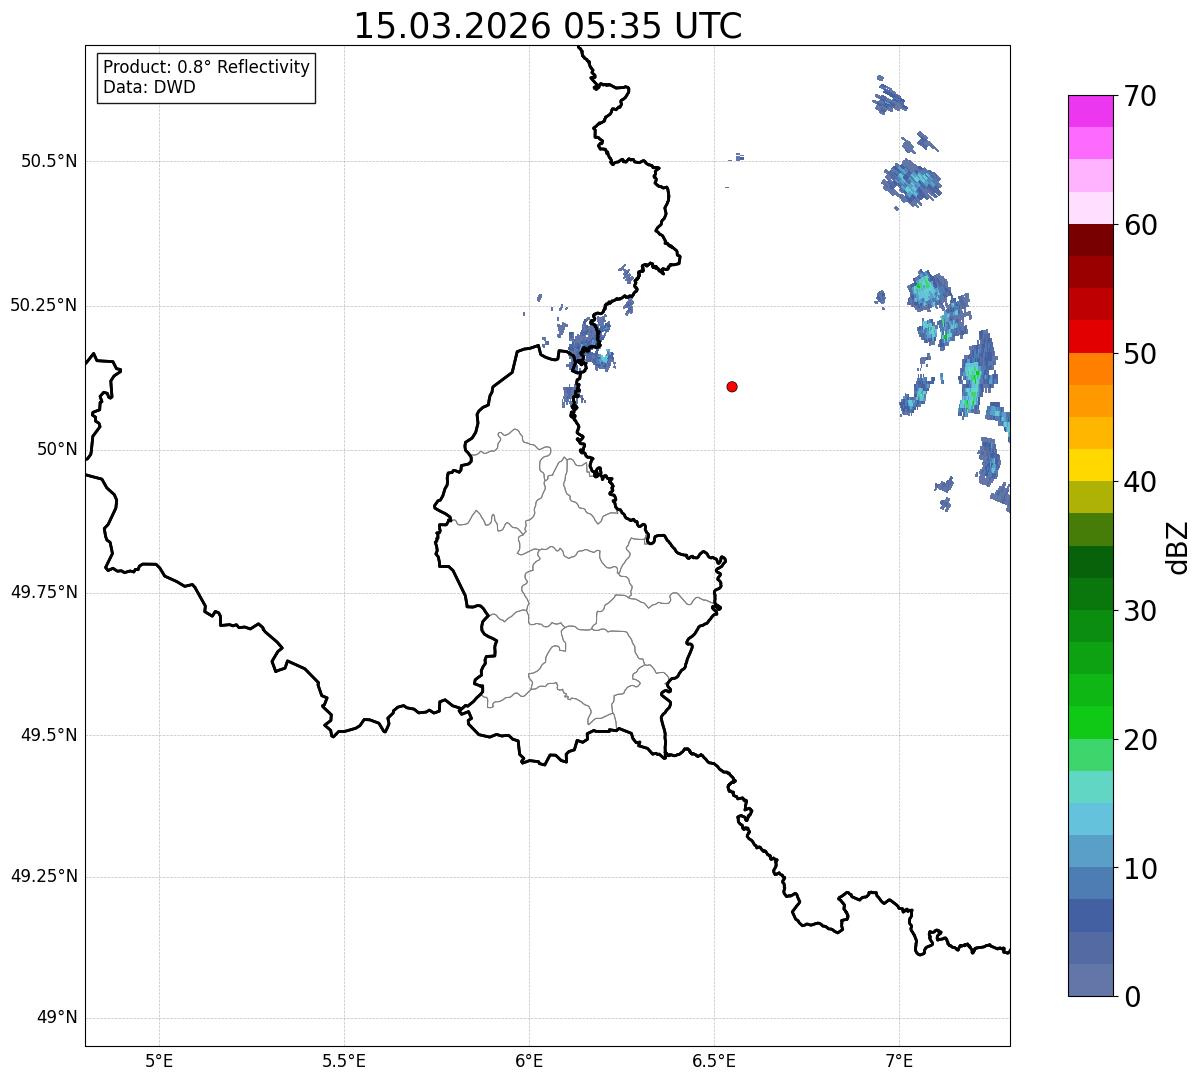Click the red station marker dot
This screenshot has width=1202, height=1081.
pyautogui.click(x=732, y=386)
